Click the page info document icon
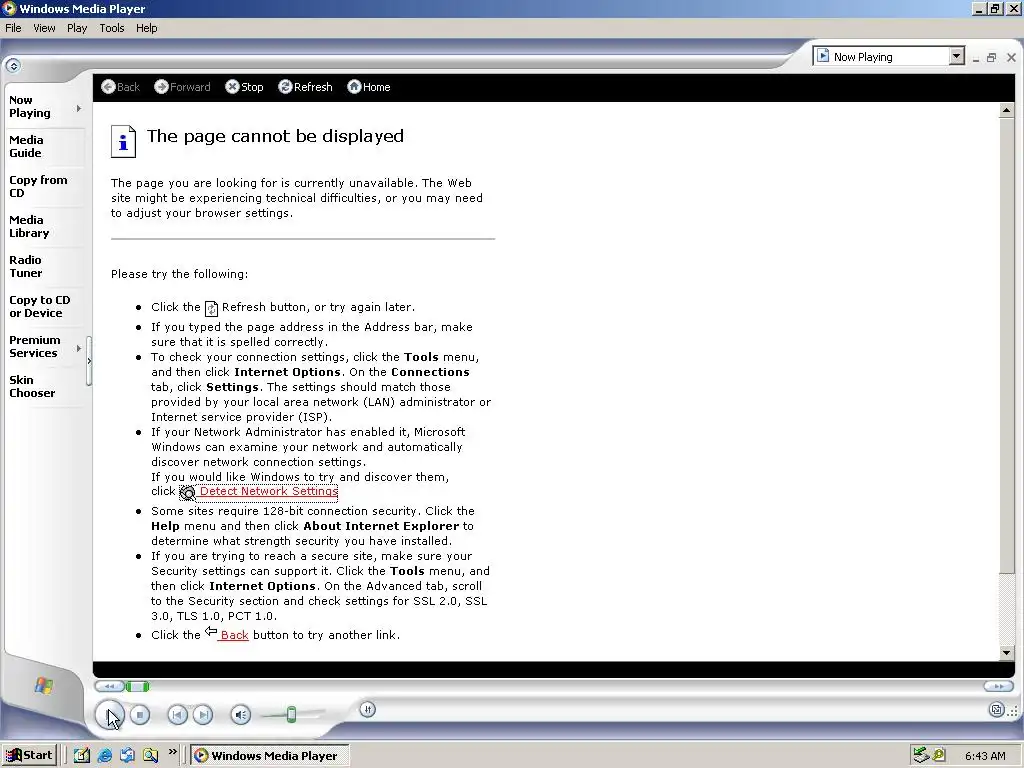The height and width of the screenshot is (768, 1024). click(x=123, y=141)
